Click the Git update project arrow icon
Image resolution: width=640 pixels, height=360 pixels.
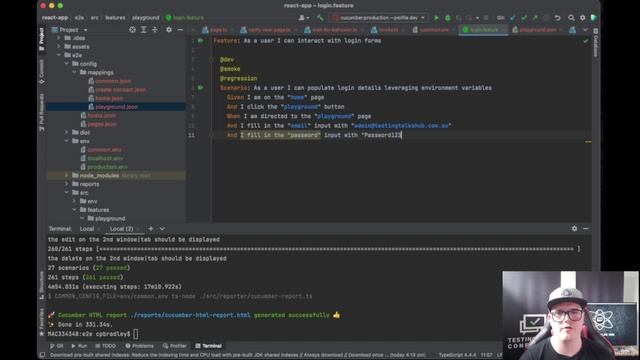tap(513, 18)
